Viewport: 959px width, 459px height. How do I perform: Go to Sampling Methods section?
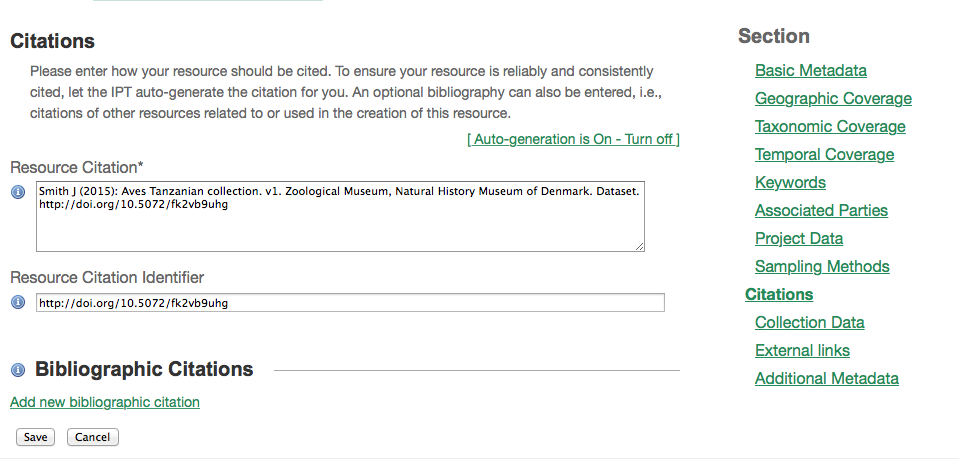[x=822, y=267]
